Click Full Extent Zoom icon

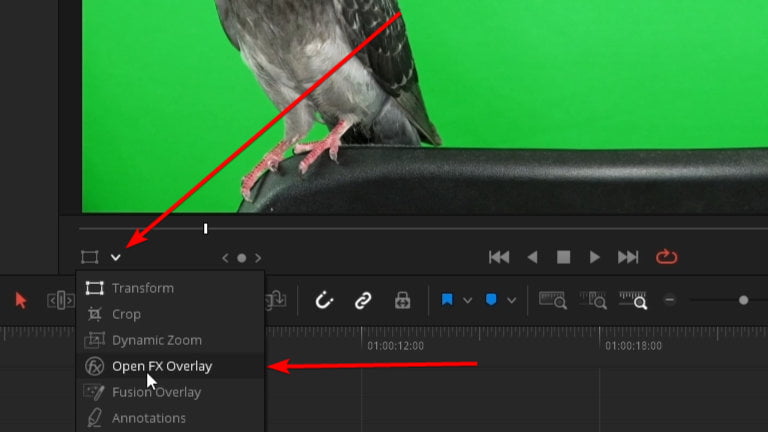tap(552, 300)
